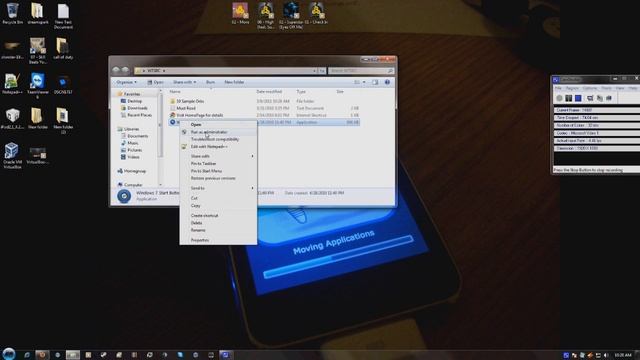Select the 02 - Mono desktop icon

240,13
